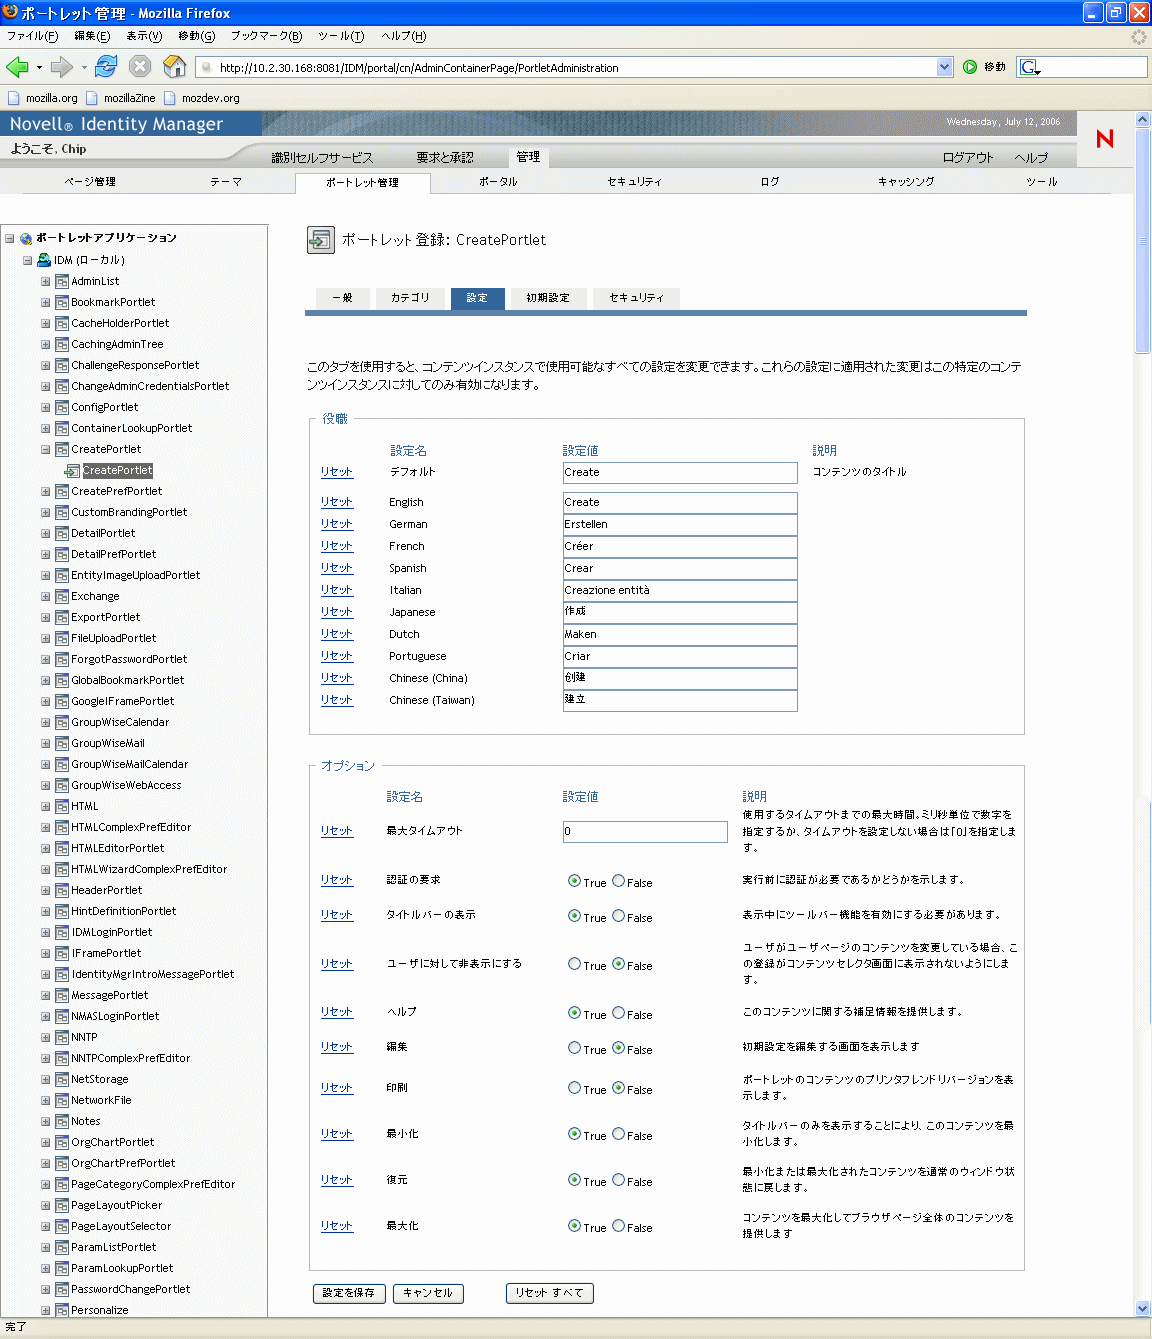This screenshot has width=1152, height=1339.
Task: Click the search engine G icon
Action: tap(1030, 67)
